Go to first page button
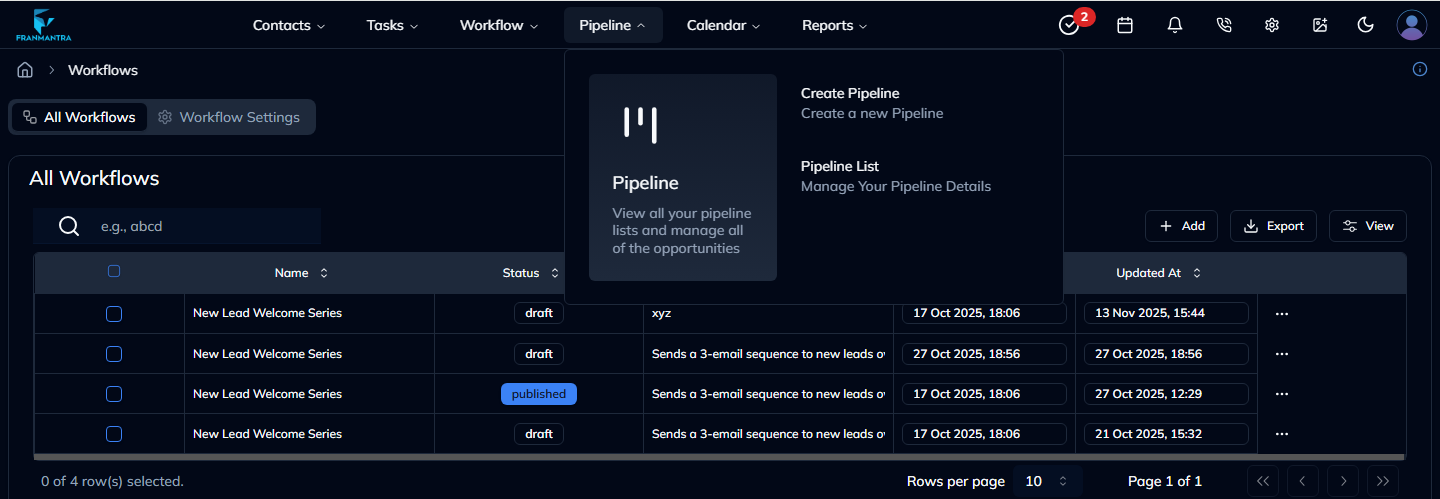Image resolution: width=1440 pixels, height=499 pixels. [x=1262, y=481]
